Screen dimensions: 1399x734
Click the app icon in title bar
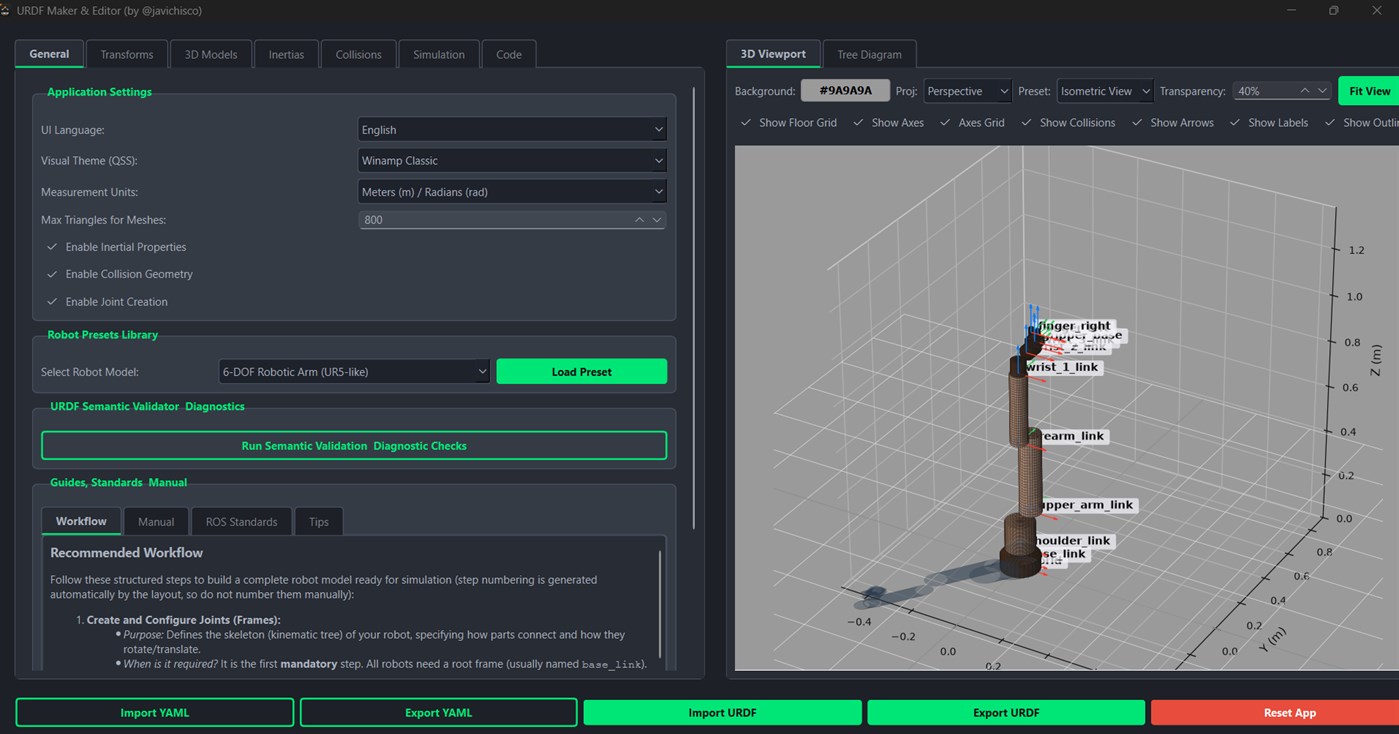6,10
